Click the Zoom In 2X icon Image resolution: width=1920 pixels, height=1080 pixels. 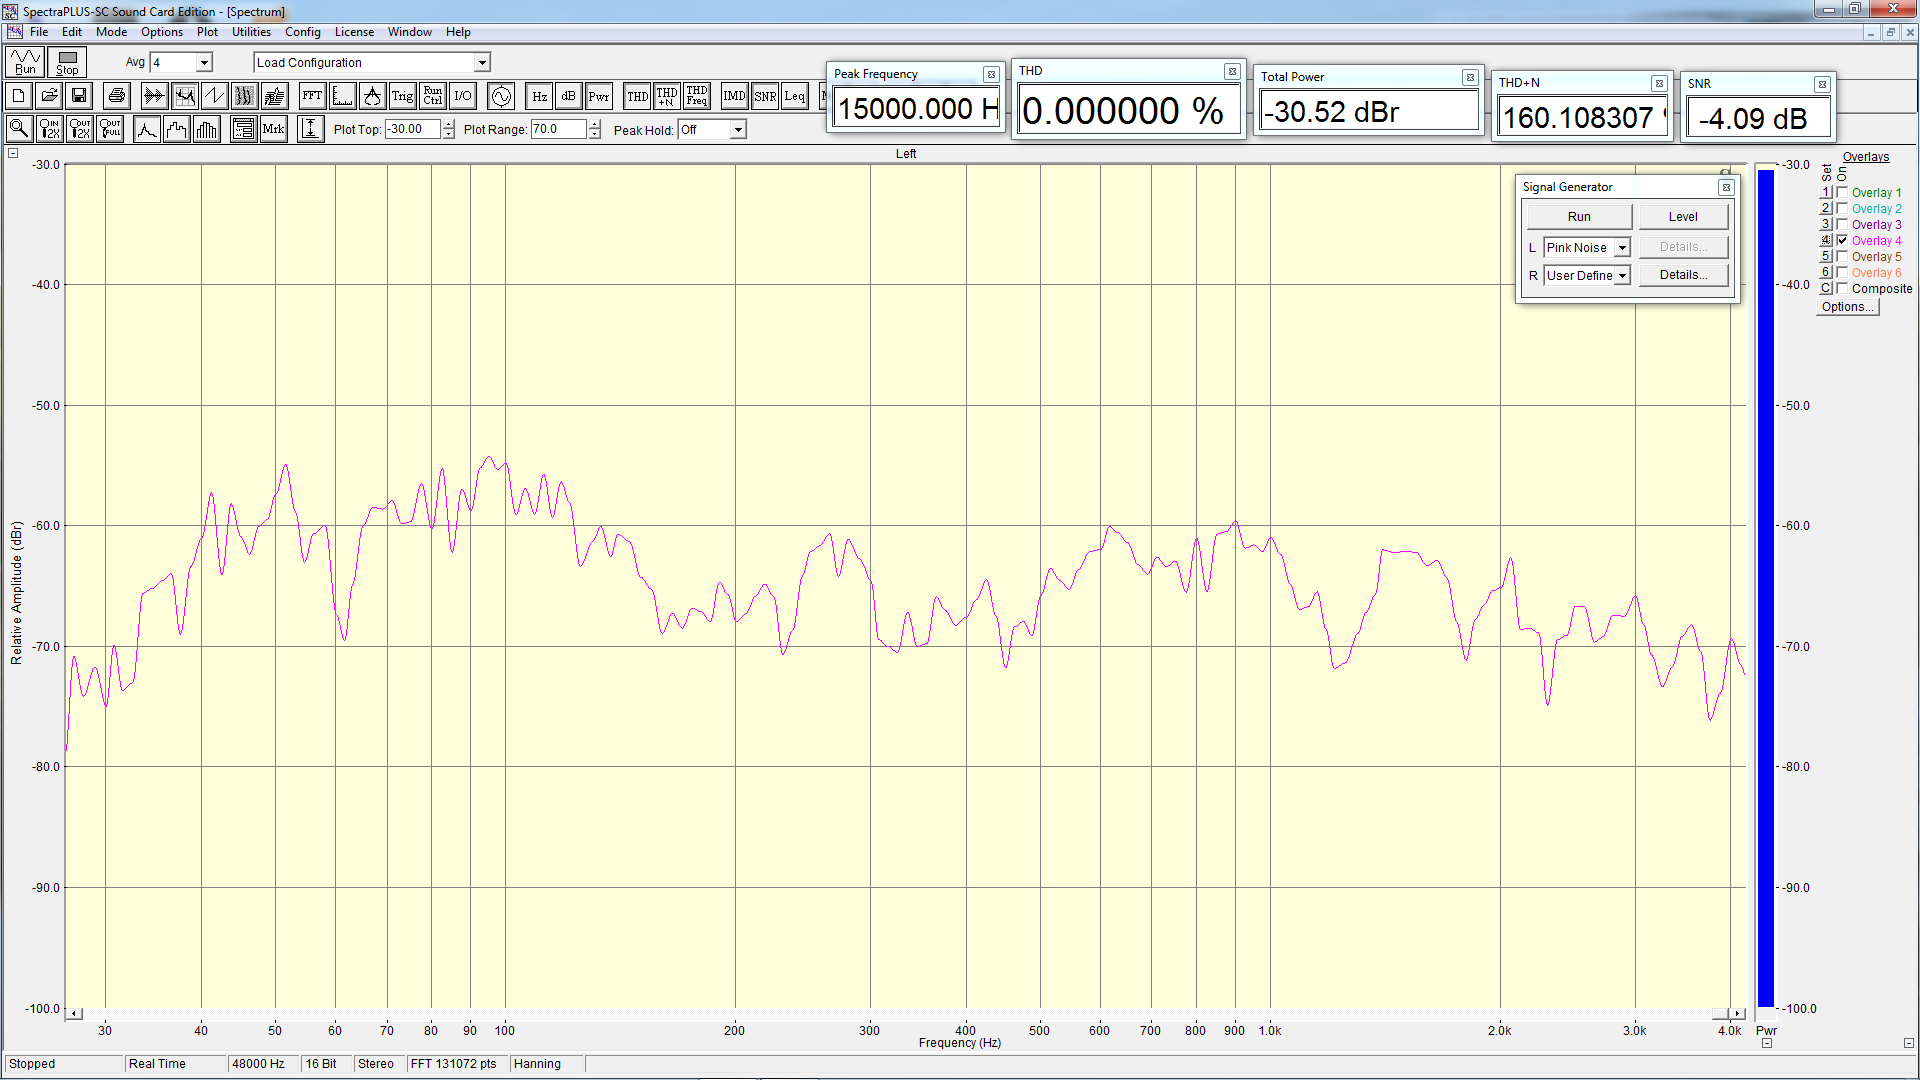pos(49,129)
